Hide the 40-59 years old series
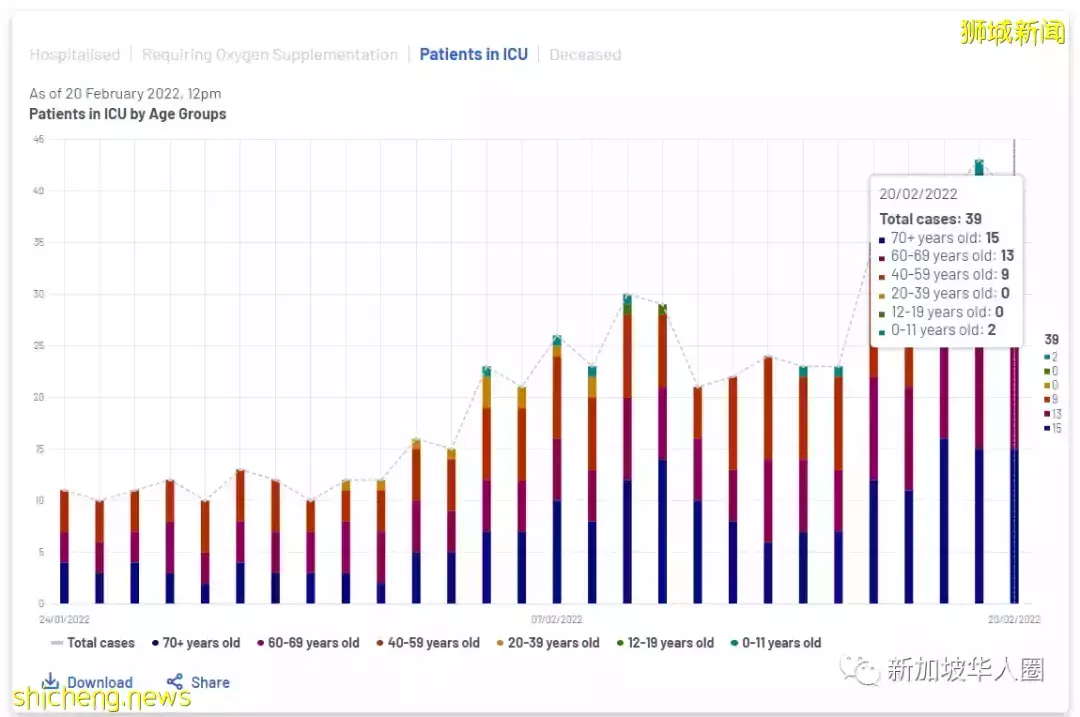Viewport: 1080px width, 717px height. (428, 643)
